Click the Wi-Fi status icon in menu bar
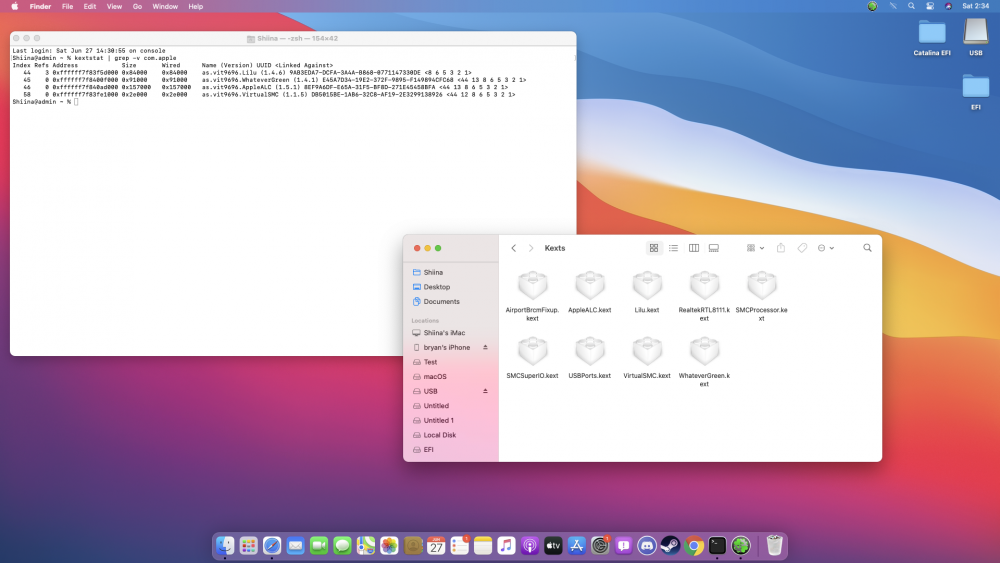Screen dimensions: 1000x563 pos(893,6)
